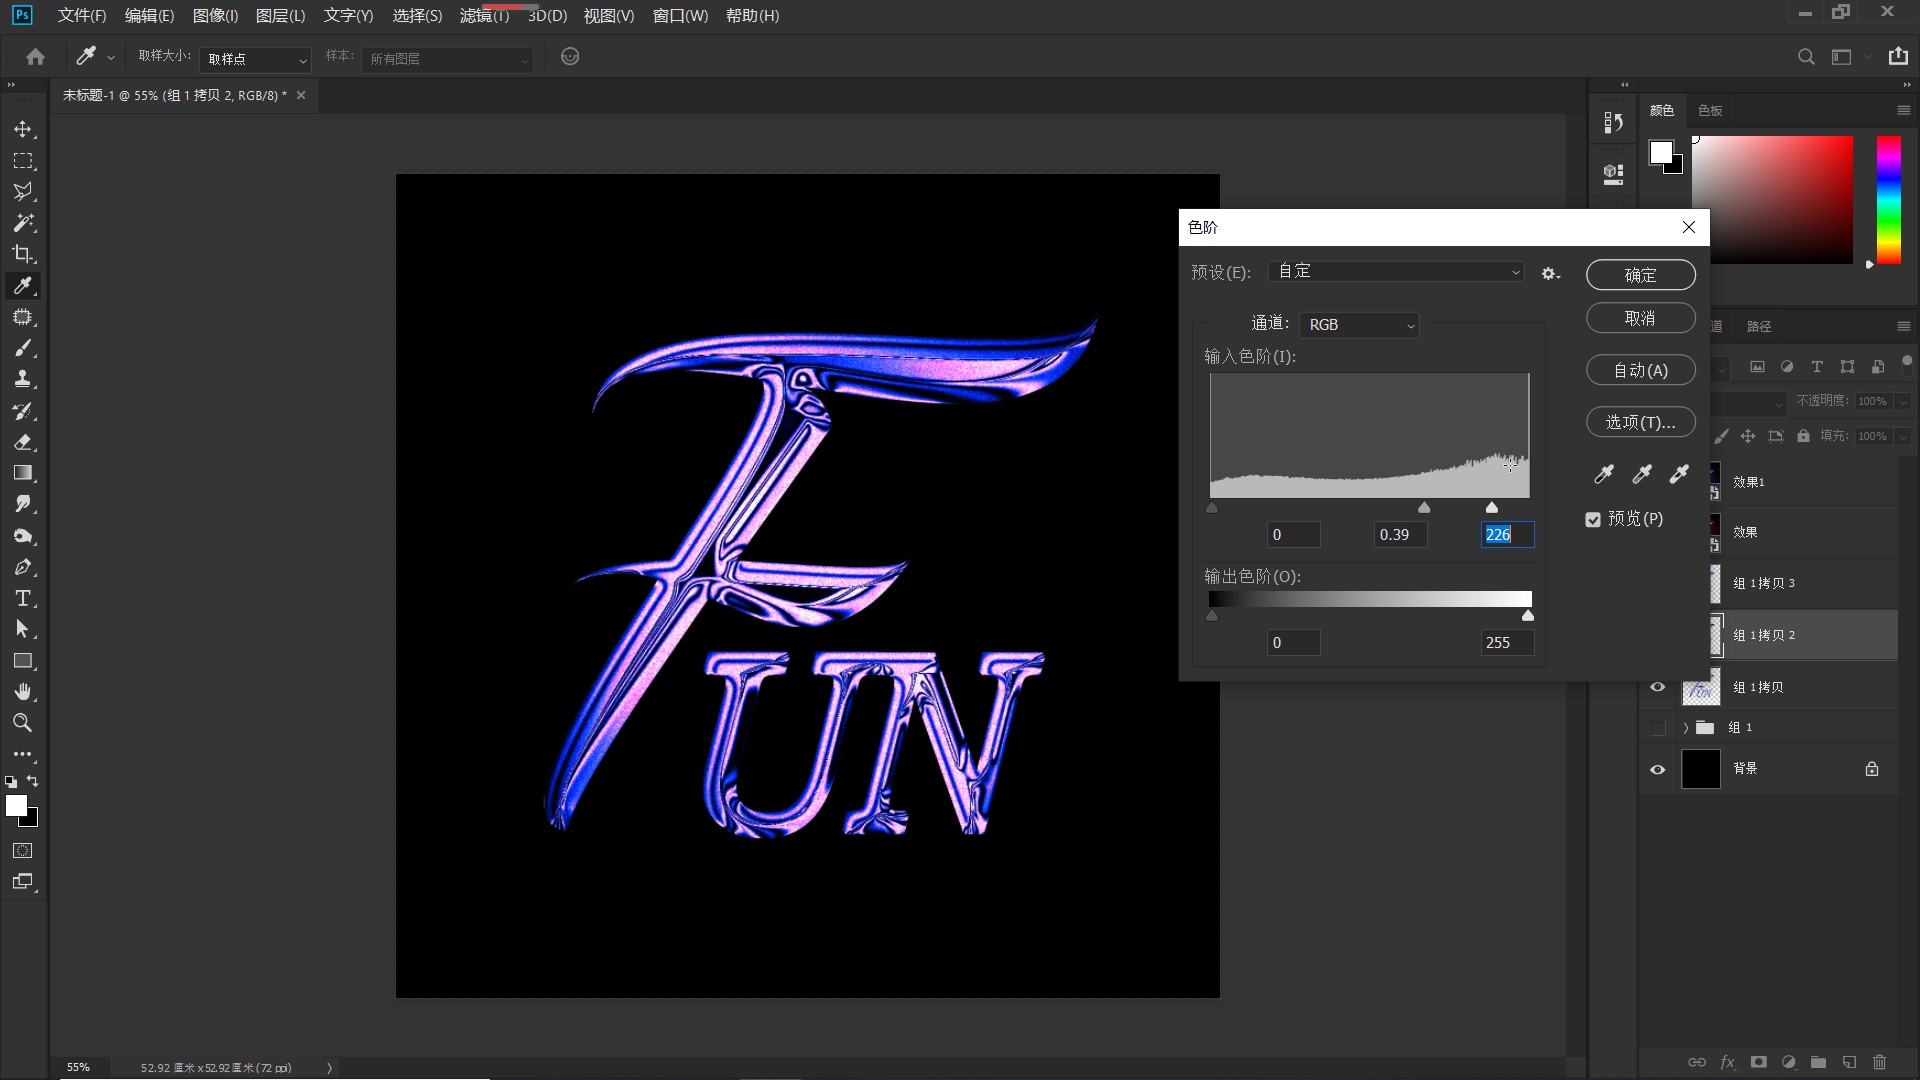This screenshot has width=1920, height=1080.
Task: Uncheck the Preview checkbox
Action: (x=1593, y=519)
